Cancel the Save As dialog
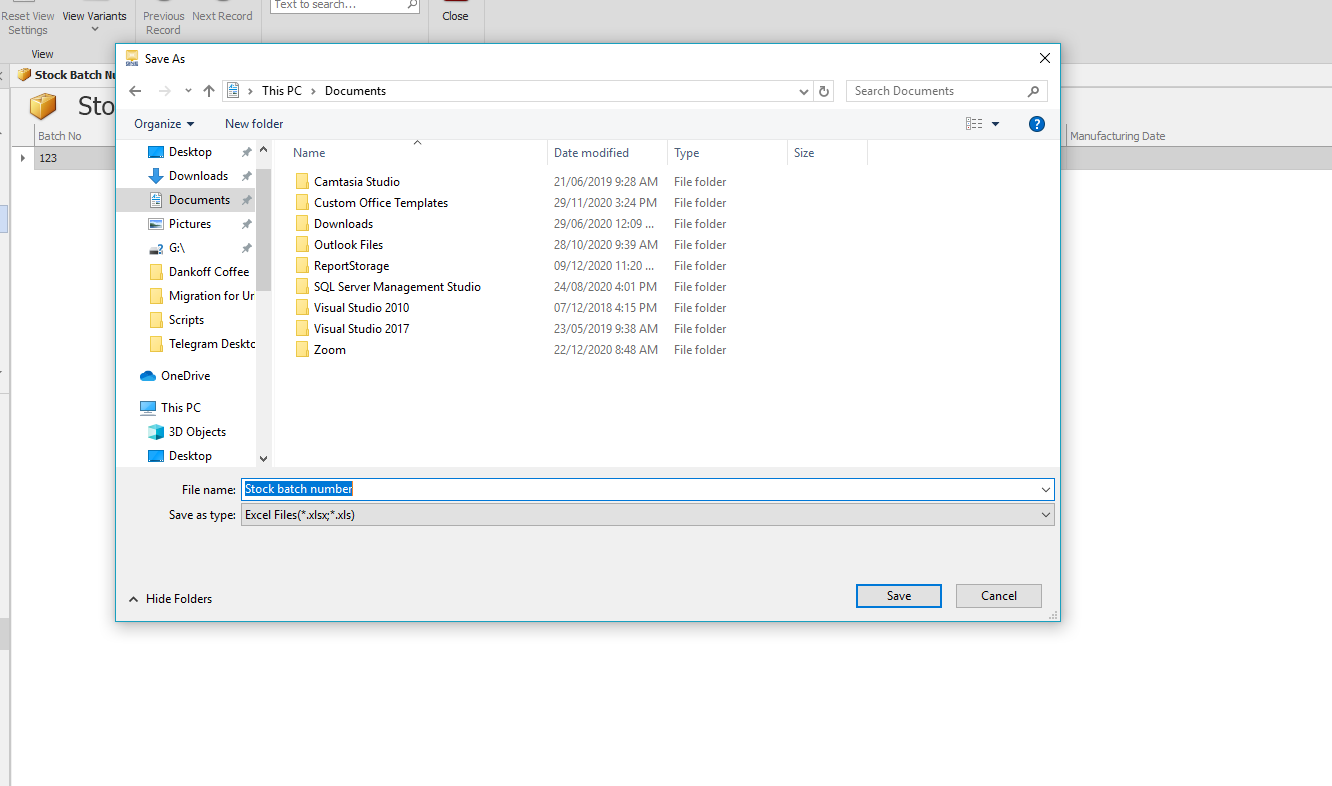The width and height of the screenshot is (1332, 786). [x=999, y=596]
